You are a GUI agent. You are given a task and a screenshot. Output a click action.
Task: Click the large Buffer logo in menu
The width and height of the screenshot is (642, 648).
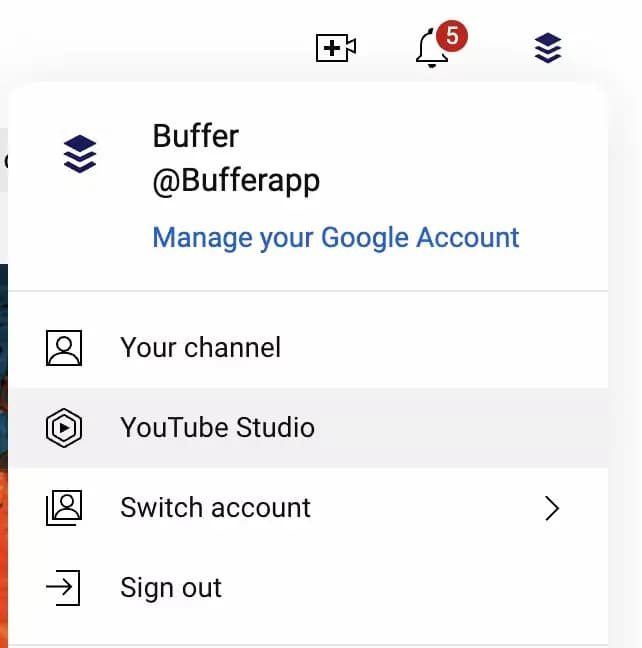click(x=80, y=154)
